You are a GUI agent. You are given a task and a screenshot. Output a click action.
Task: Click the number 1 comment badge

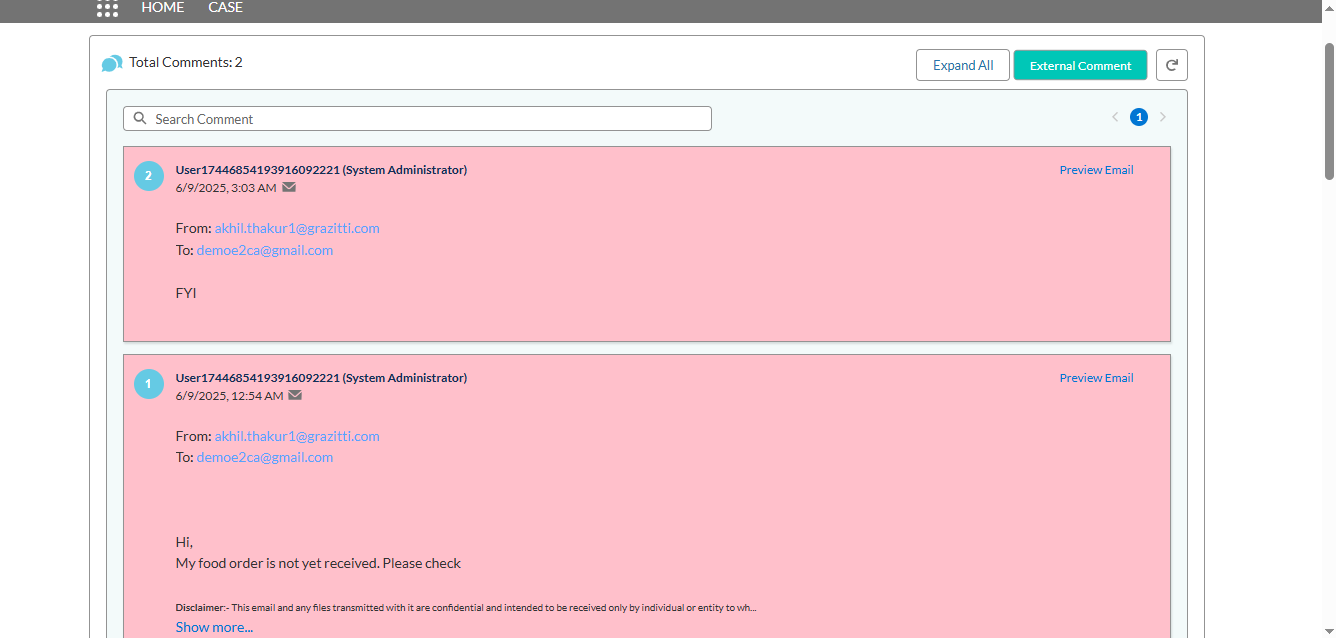coord(149,384)
